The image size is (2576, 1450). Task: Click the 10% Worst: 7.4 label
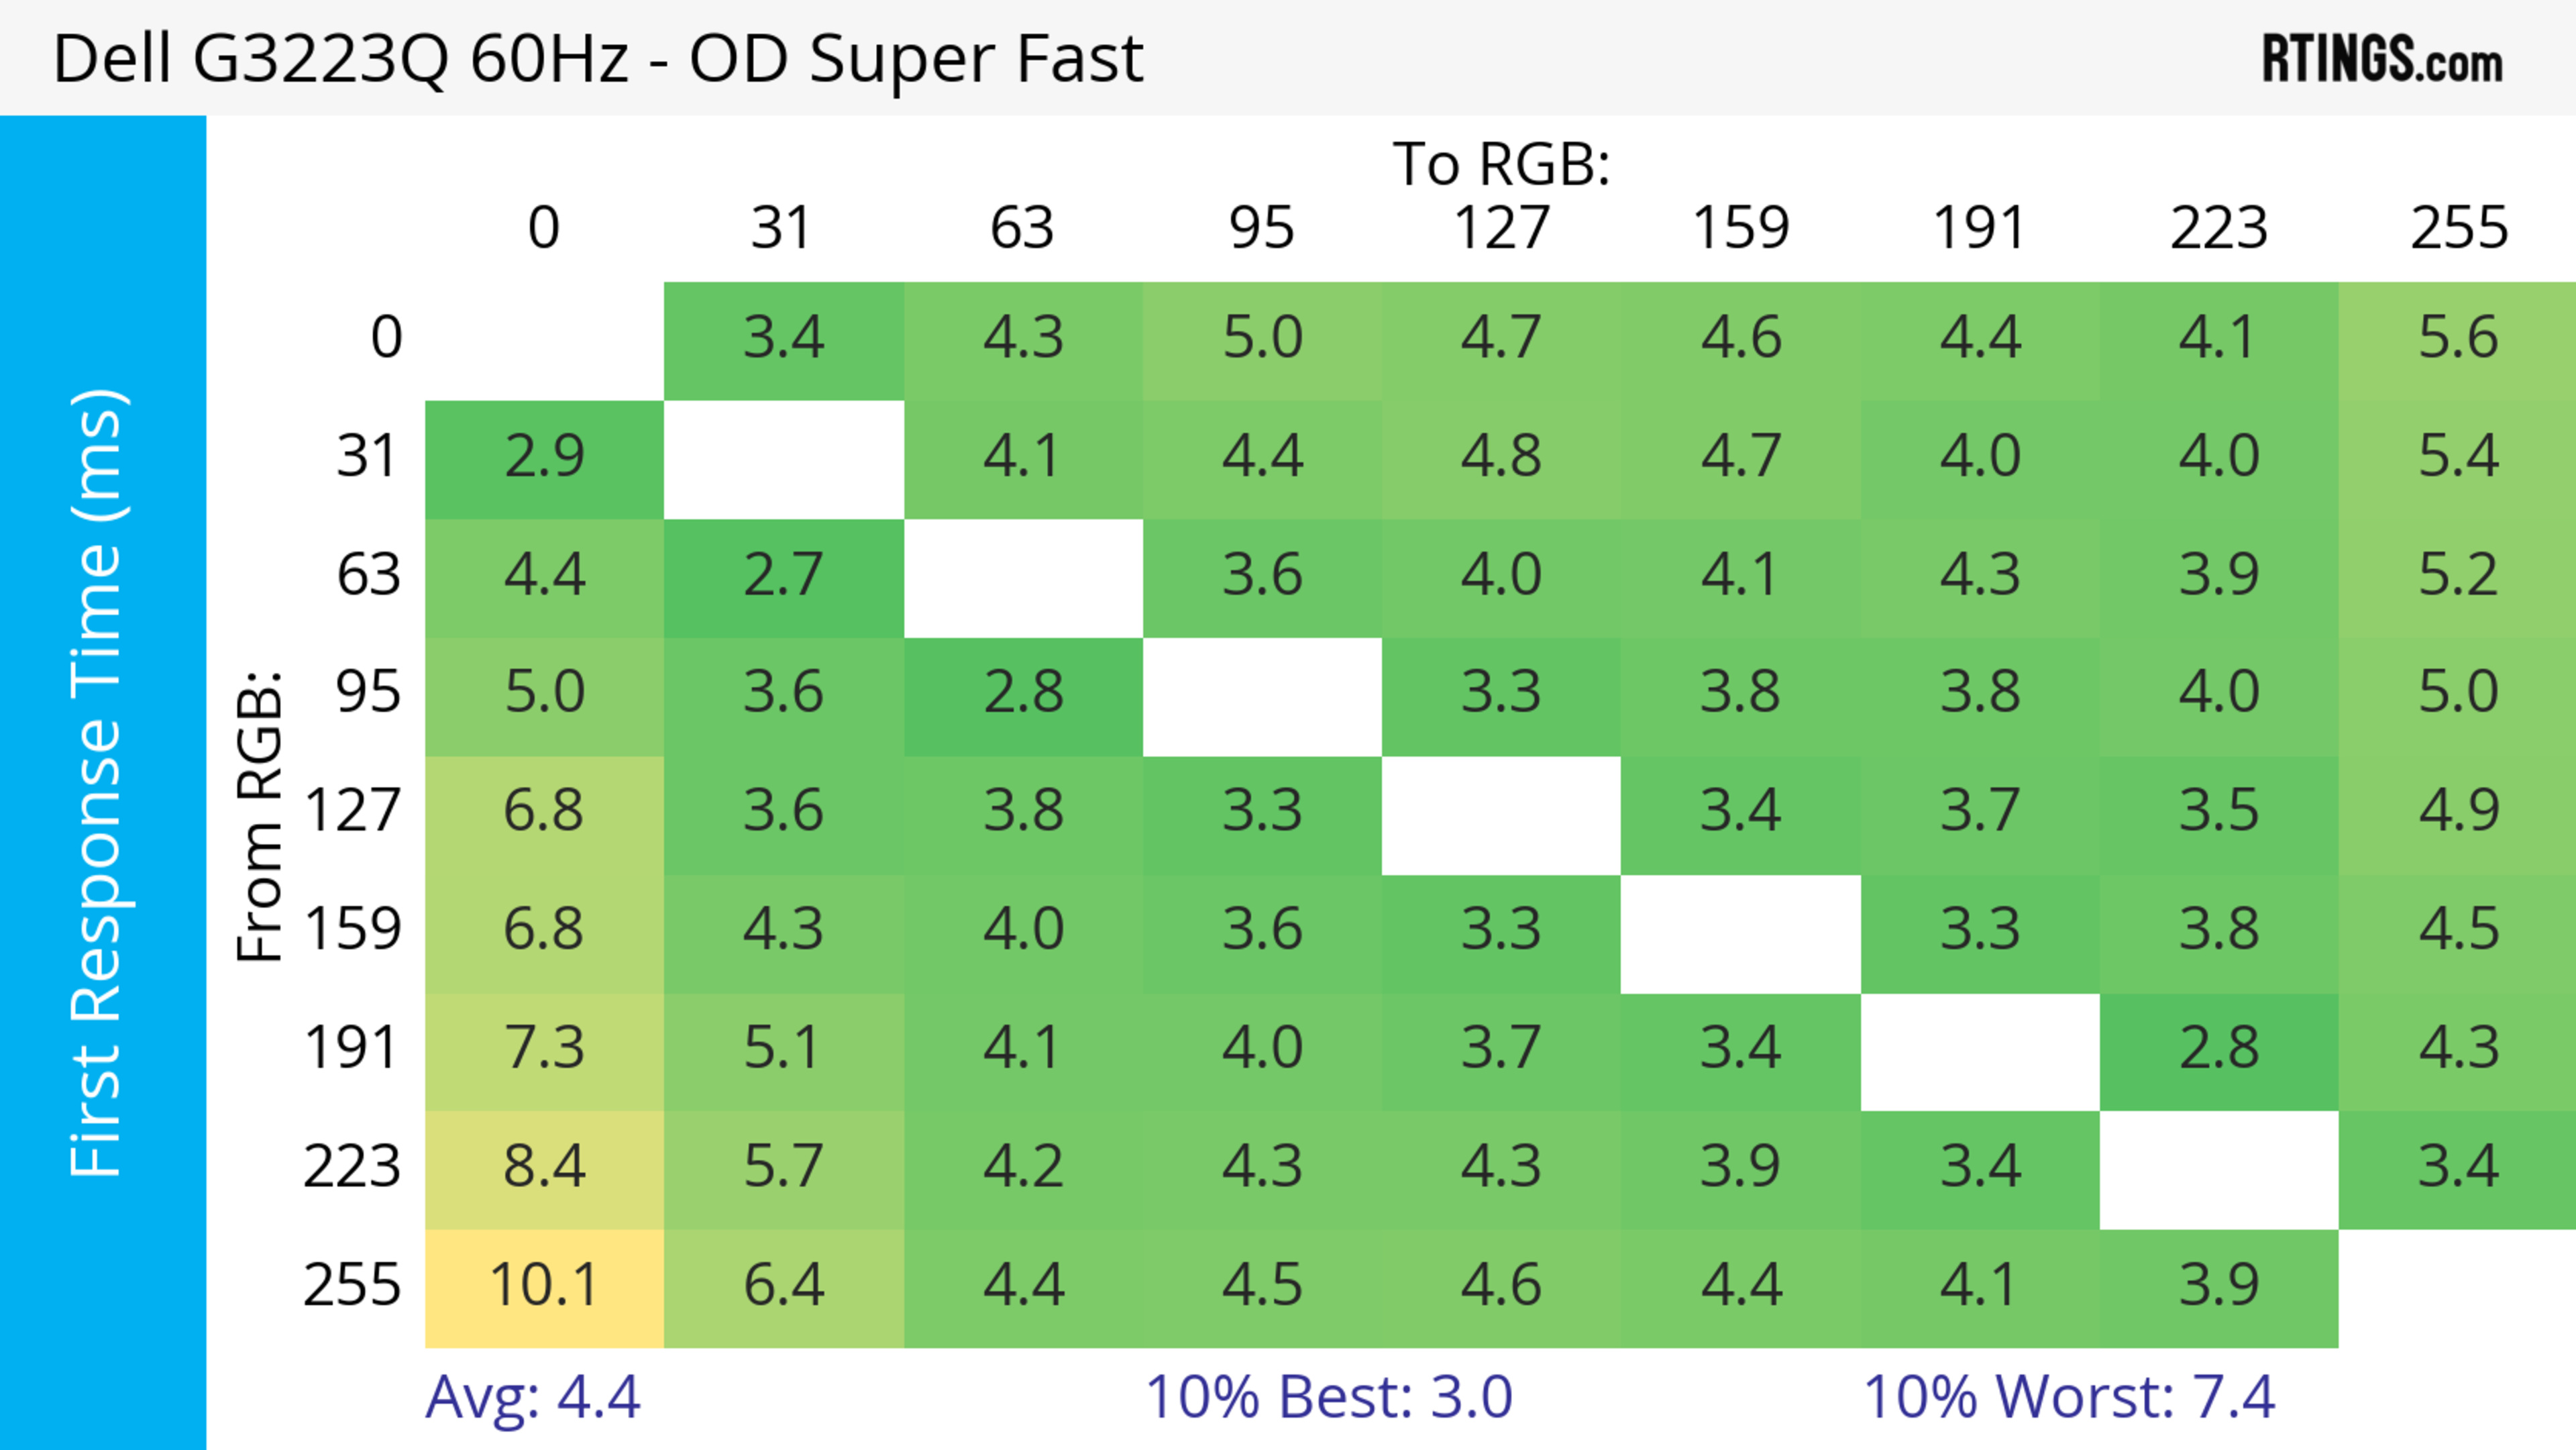[x=2068, y=1397]
